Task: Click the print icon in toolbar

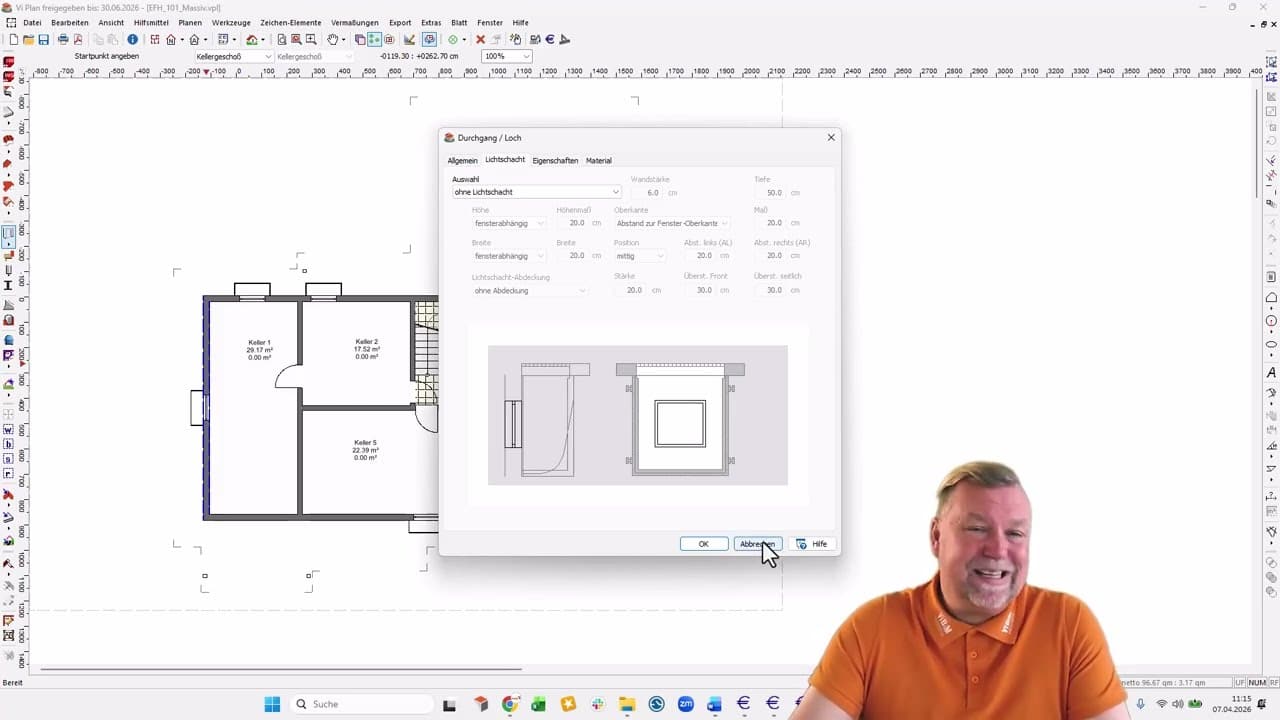Action: click(63, 40)
